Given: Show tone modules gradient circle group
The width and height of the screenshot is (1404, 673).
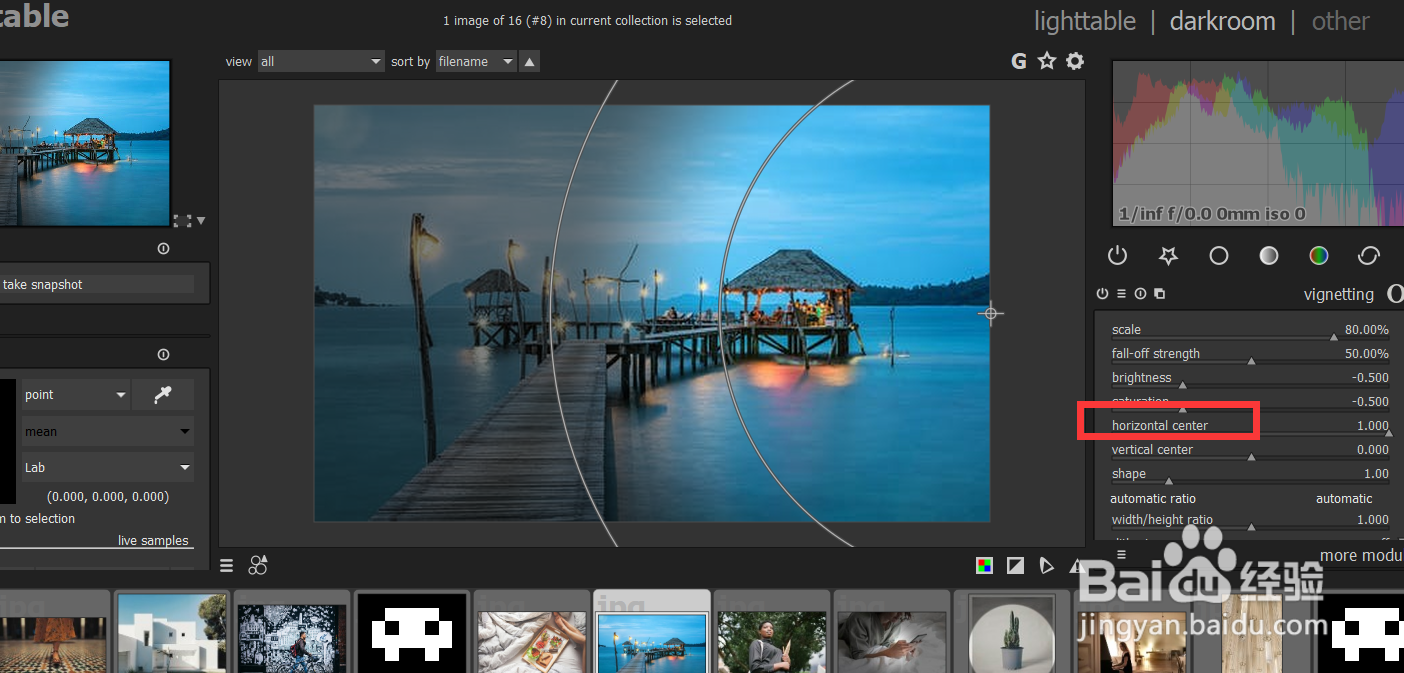Looking at the screenshot, I should click(x=1269, y=256).
